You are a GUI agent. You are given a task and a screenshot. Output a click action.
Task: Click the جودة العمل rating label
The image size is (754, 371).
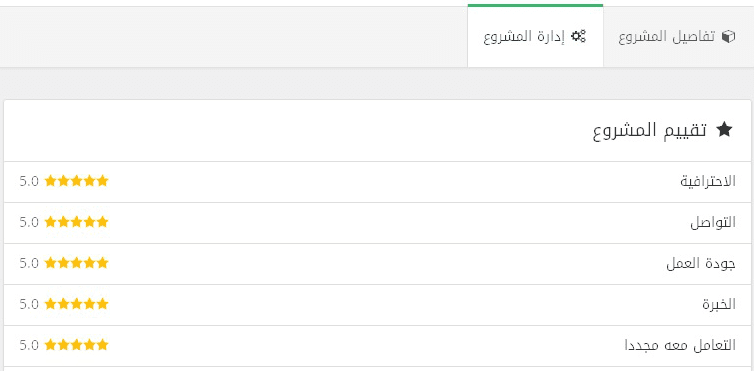click(x=701, y=263)
